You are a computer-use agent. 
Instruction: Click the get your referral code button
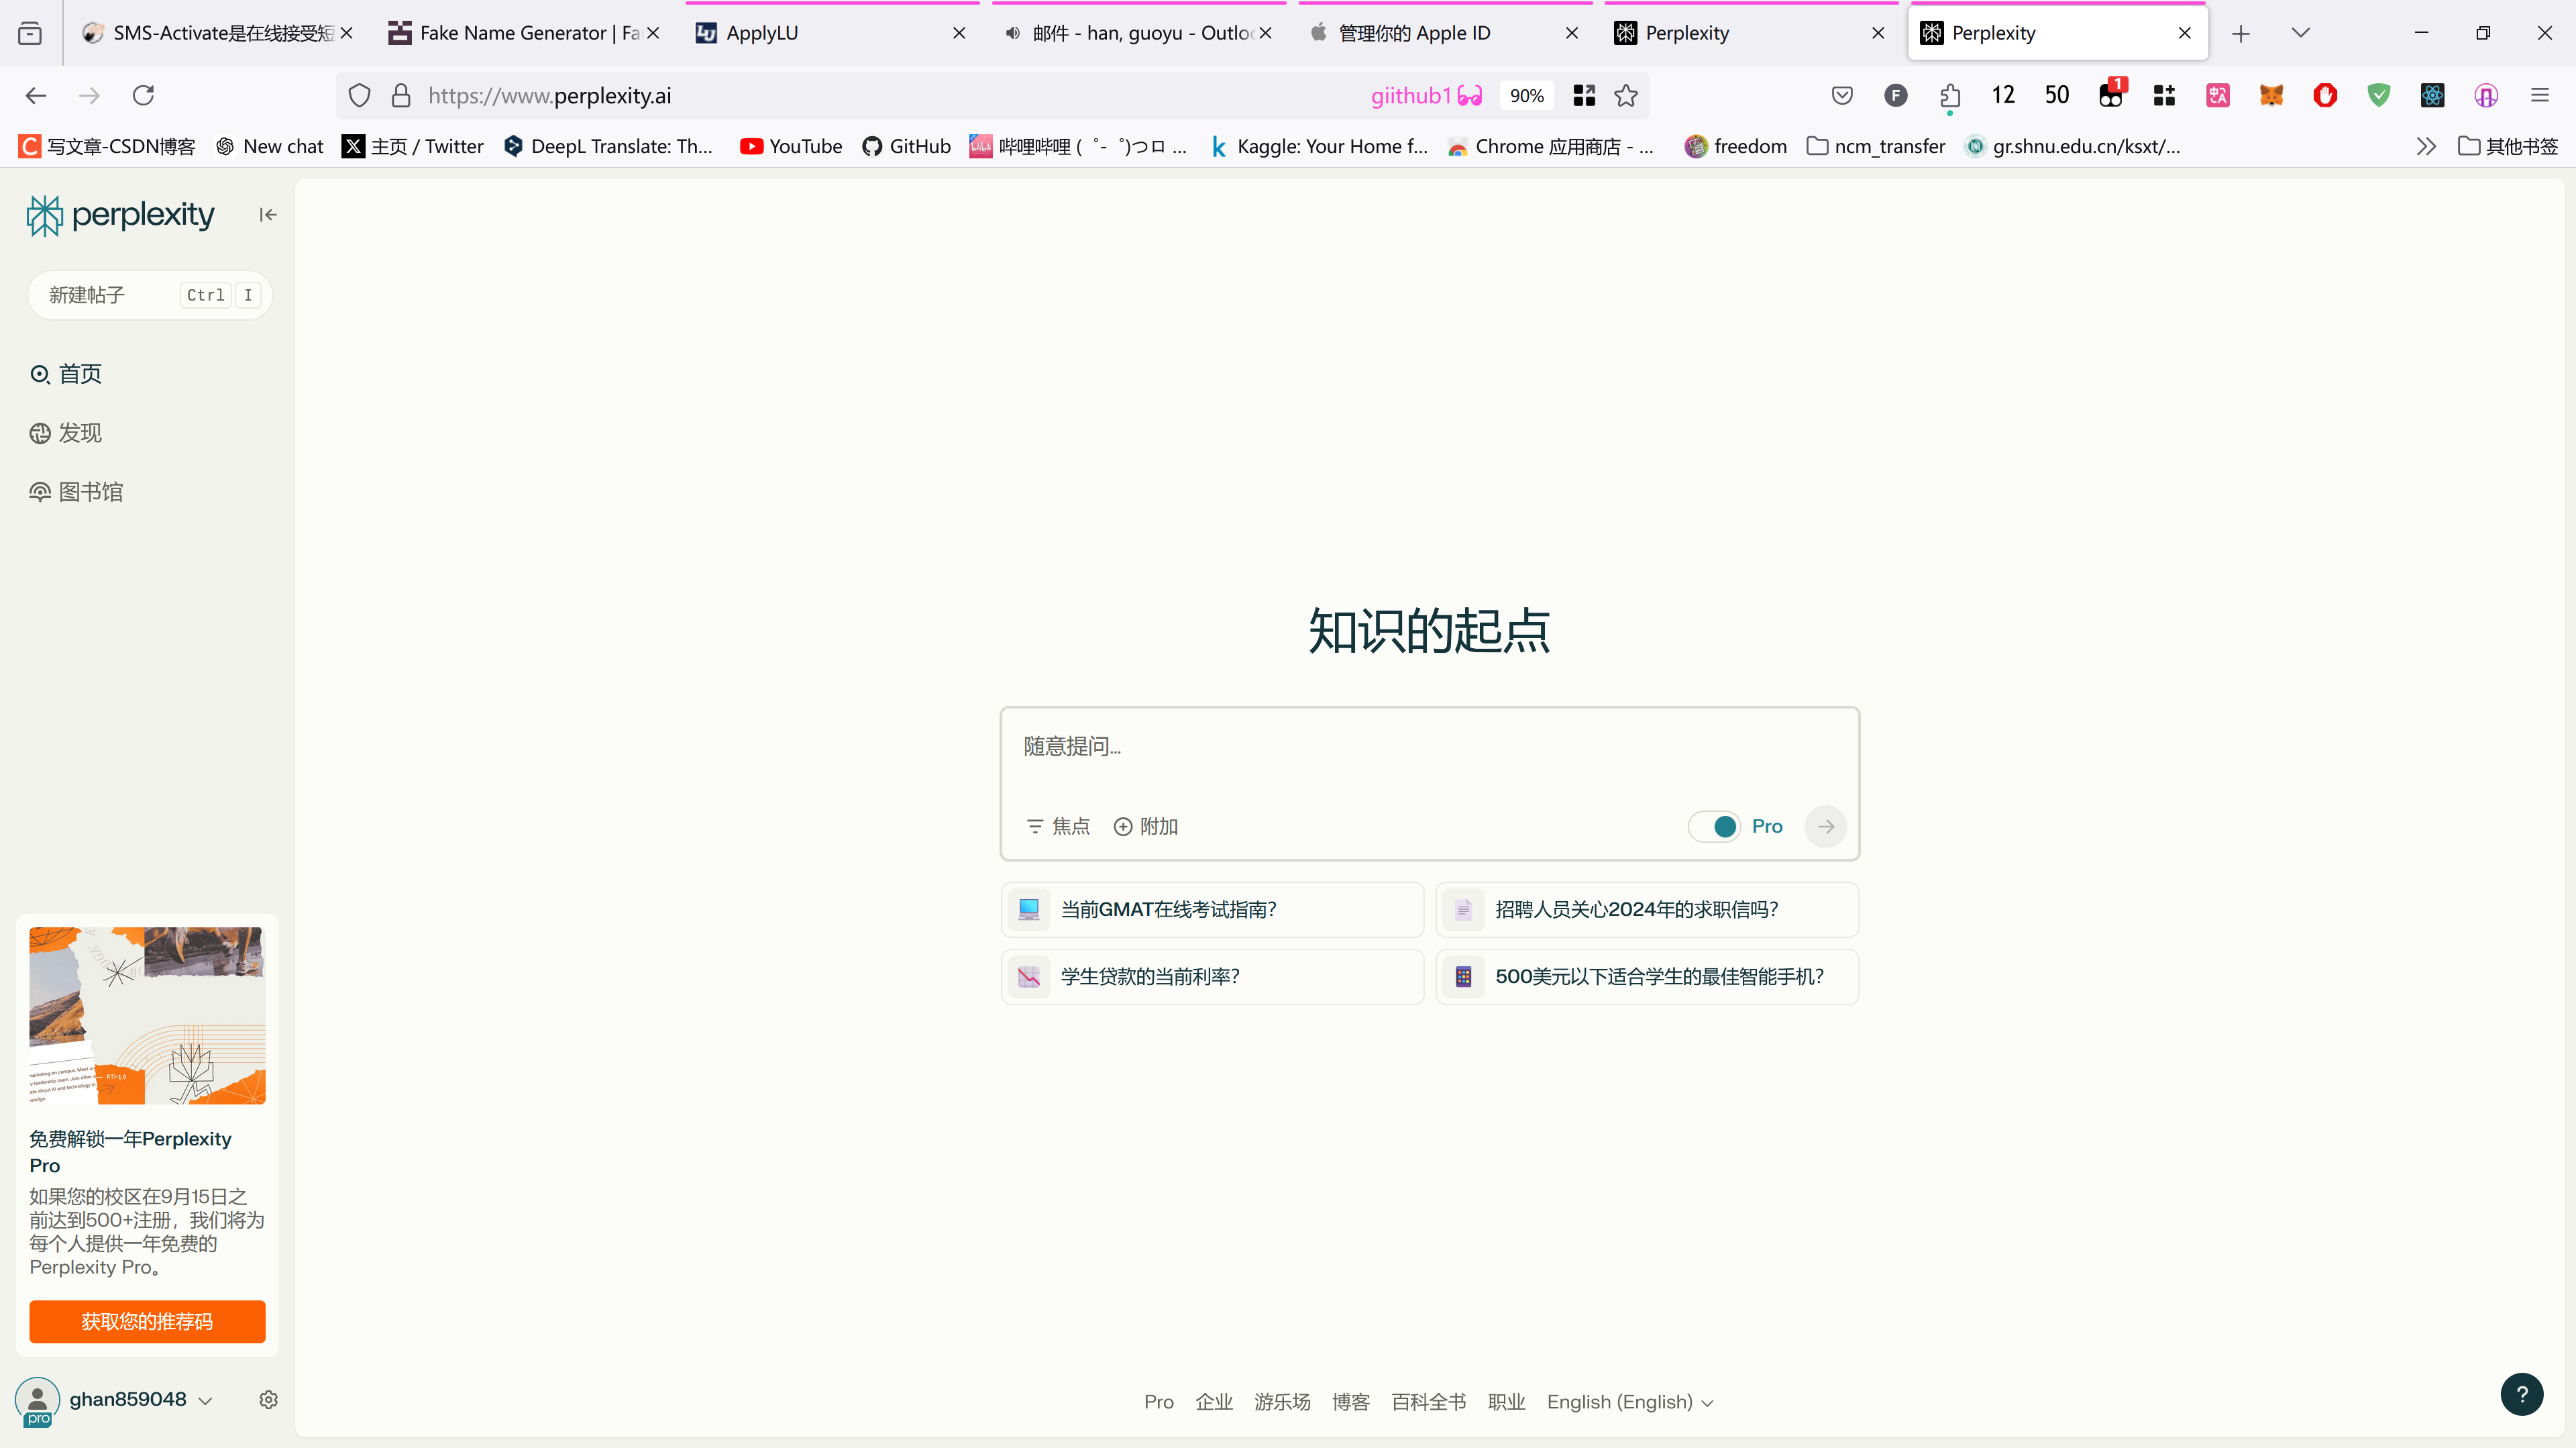coord(147,1321)
